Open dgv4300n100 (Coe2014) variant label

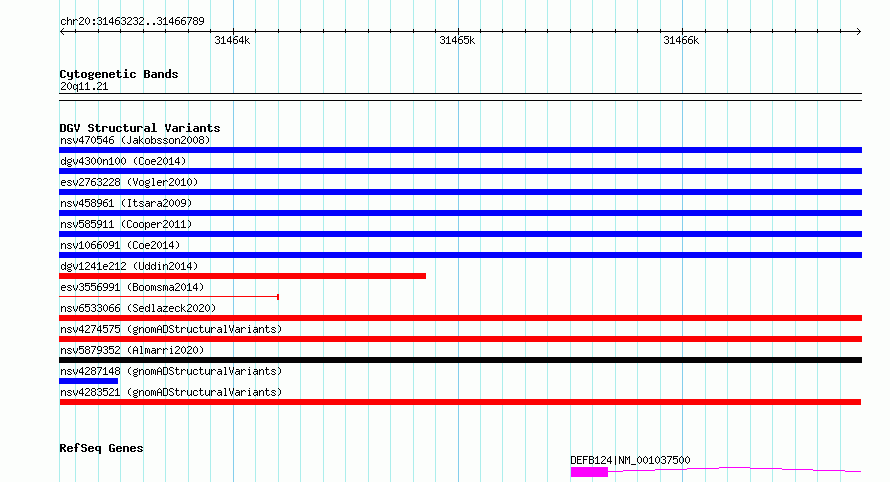(x=123, y=161)
